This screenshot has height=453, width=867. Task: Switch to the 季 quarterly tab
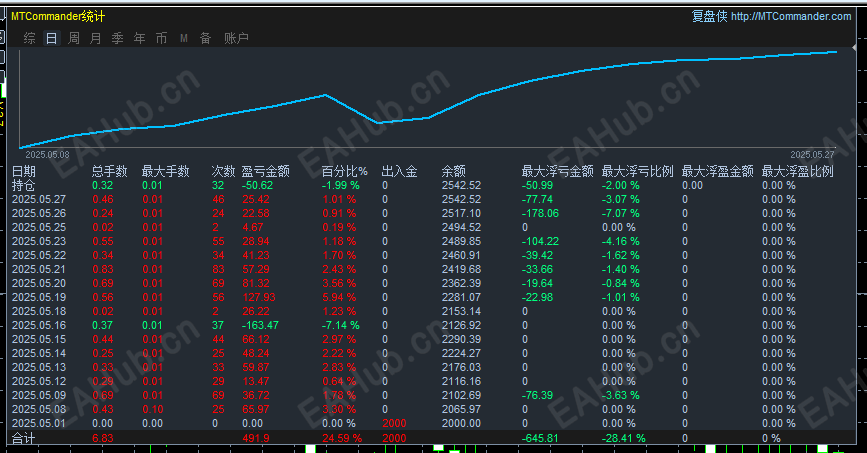coord(117,38)
